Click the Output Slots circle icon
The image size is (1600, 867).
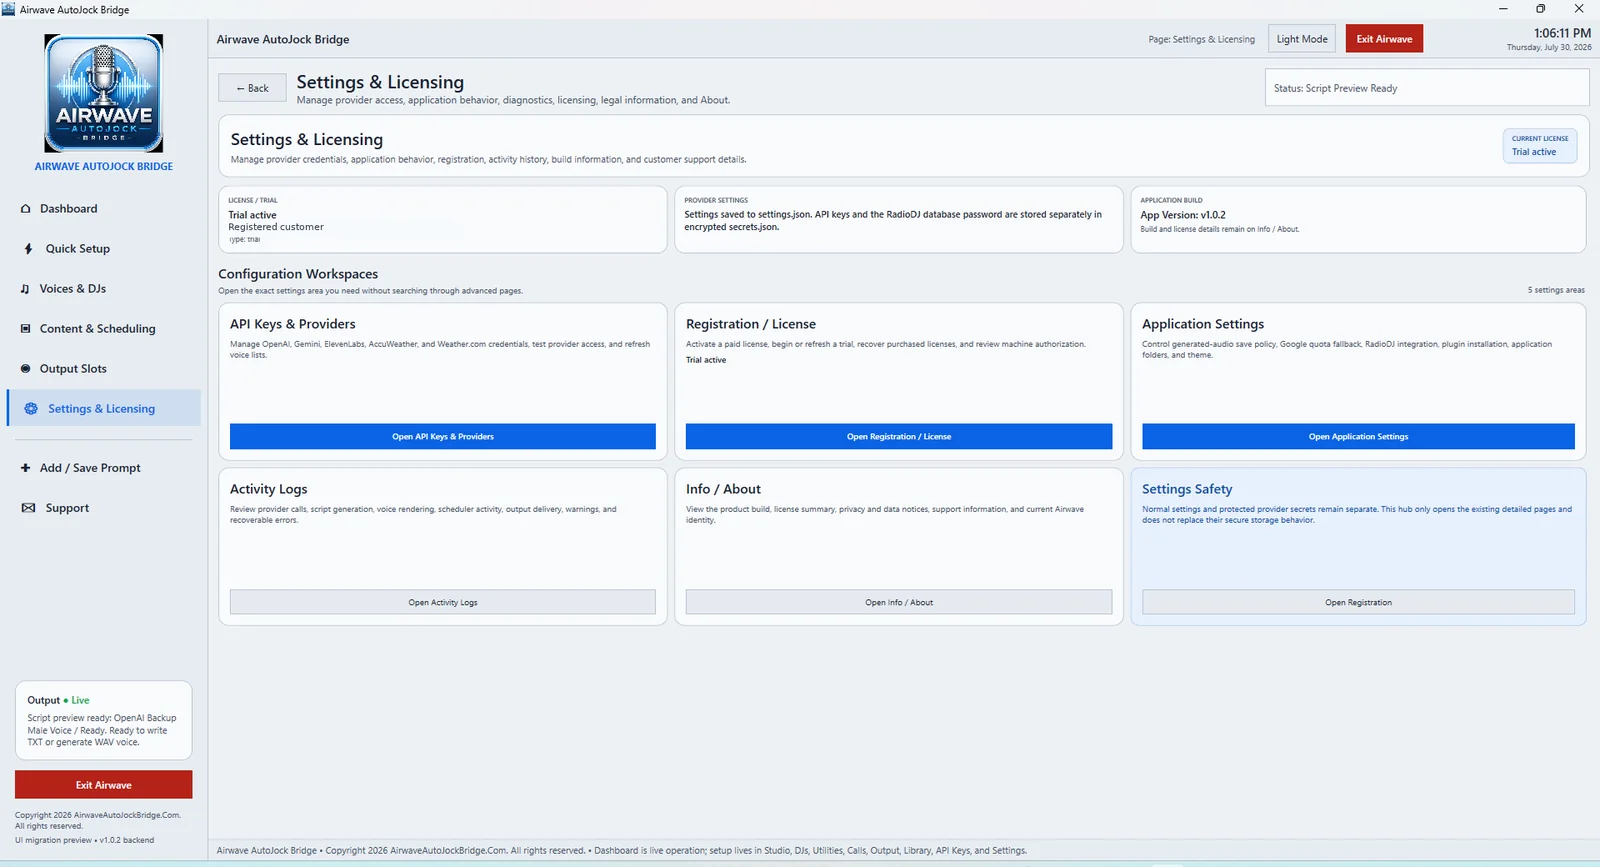pyautogui.click(x=26, y=369)
